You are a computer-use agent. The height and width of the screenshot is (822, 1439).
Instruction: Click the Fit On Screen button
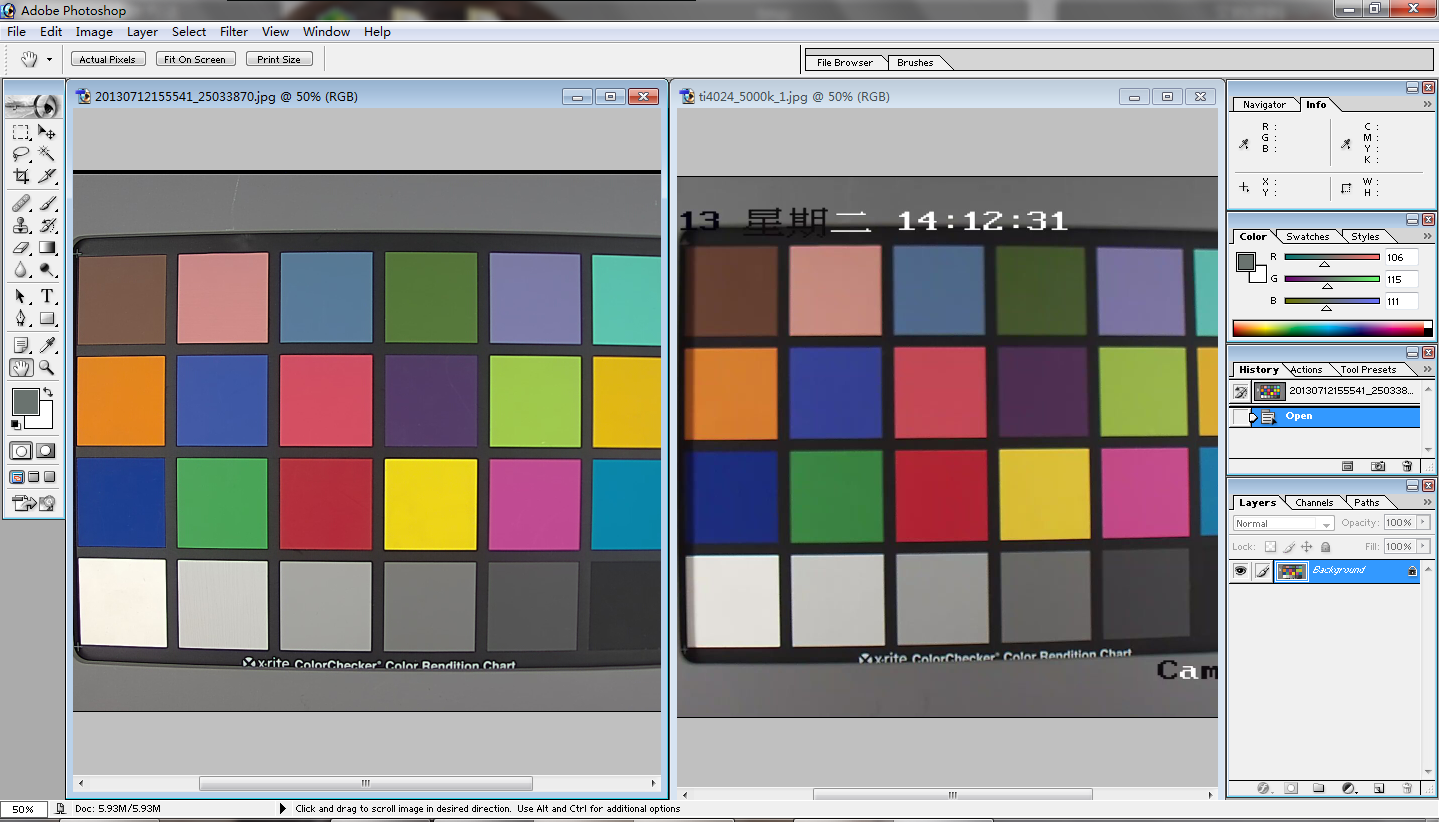[196, 59]
